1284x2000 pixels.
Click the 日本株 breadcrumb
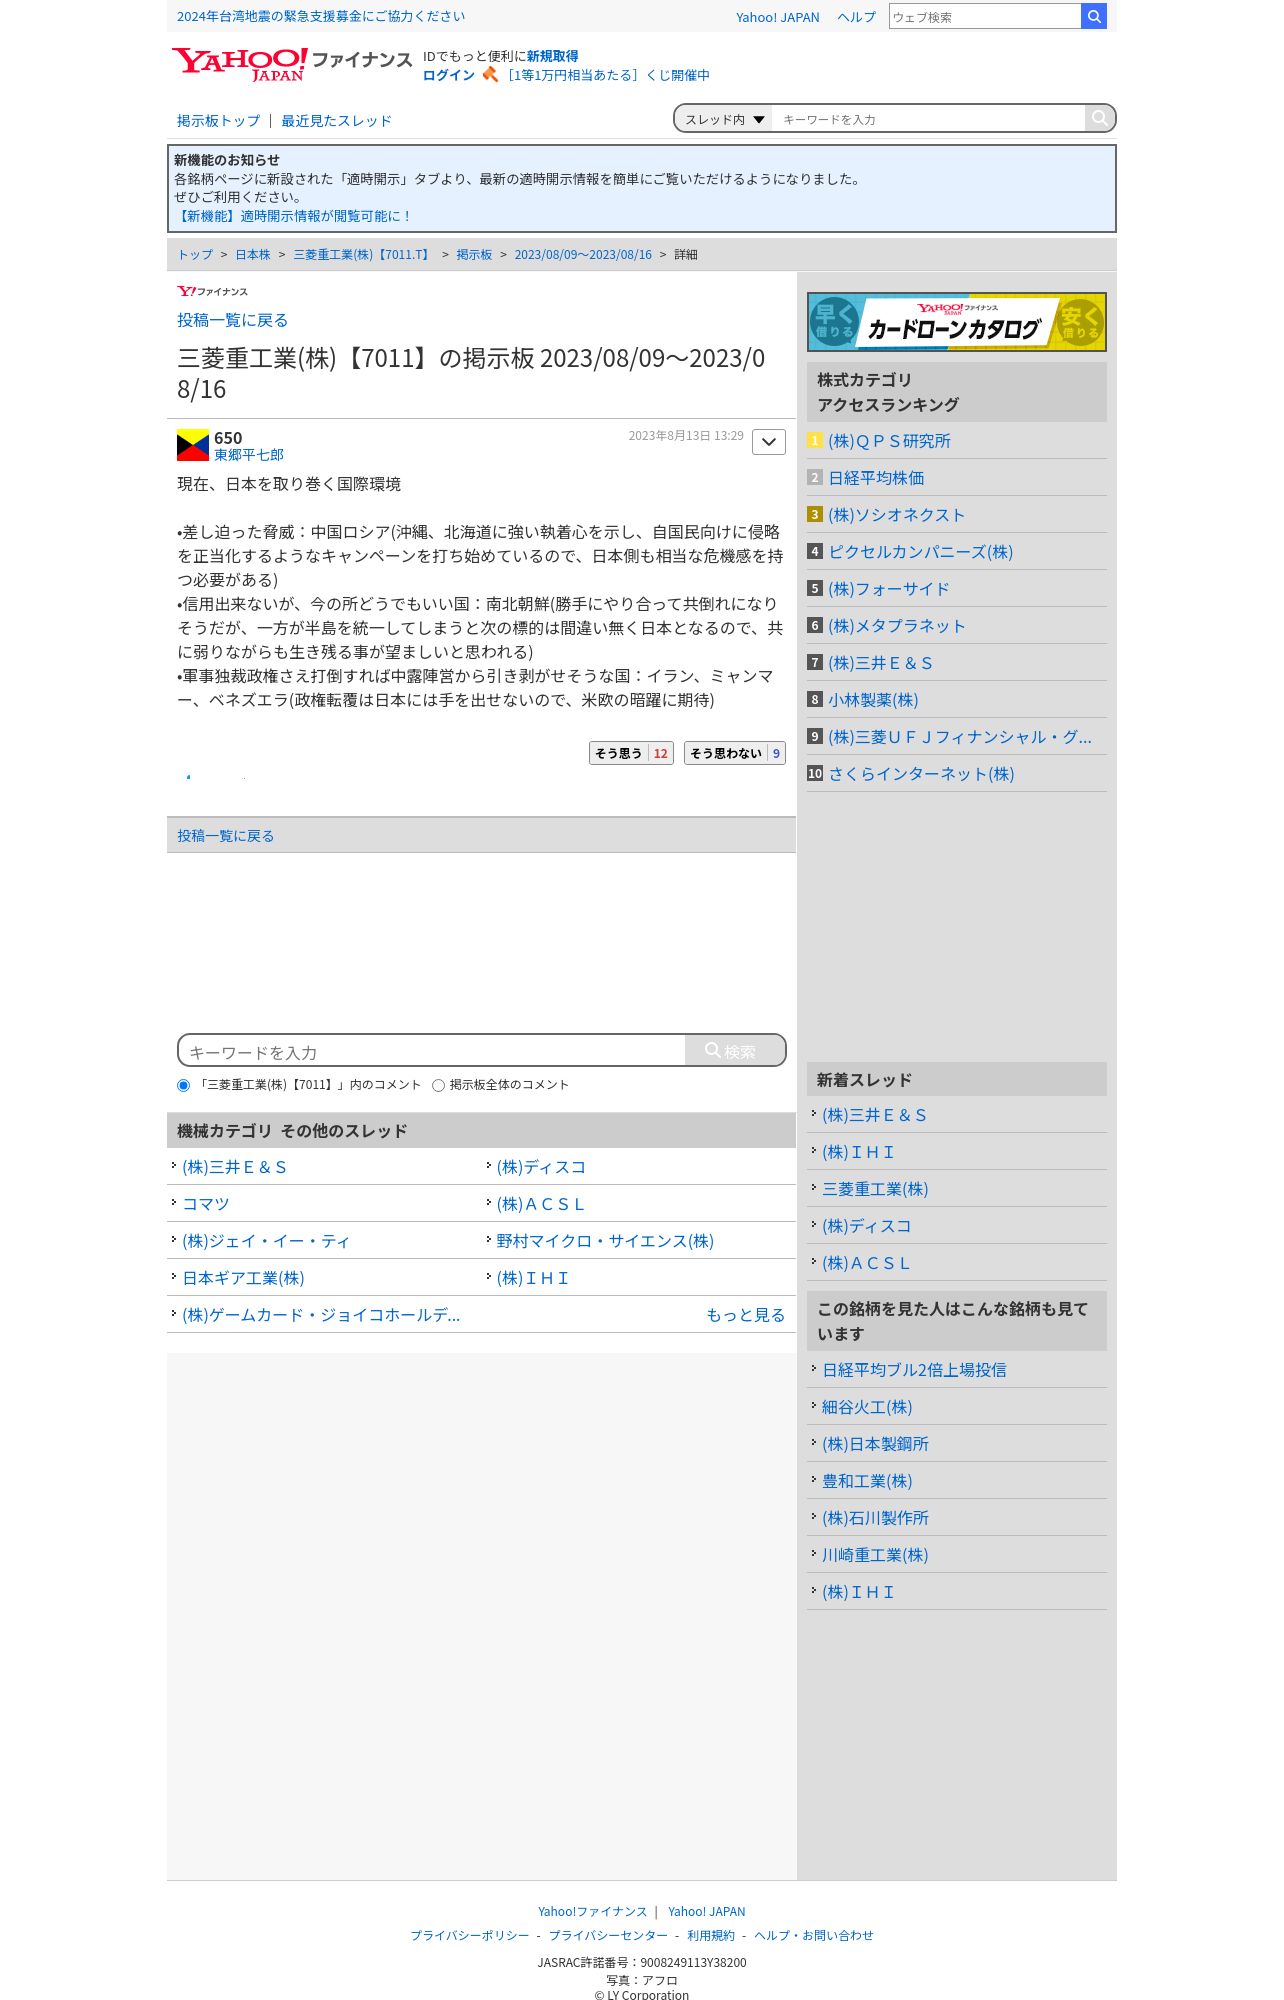pos(253,255)
